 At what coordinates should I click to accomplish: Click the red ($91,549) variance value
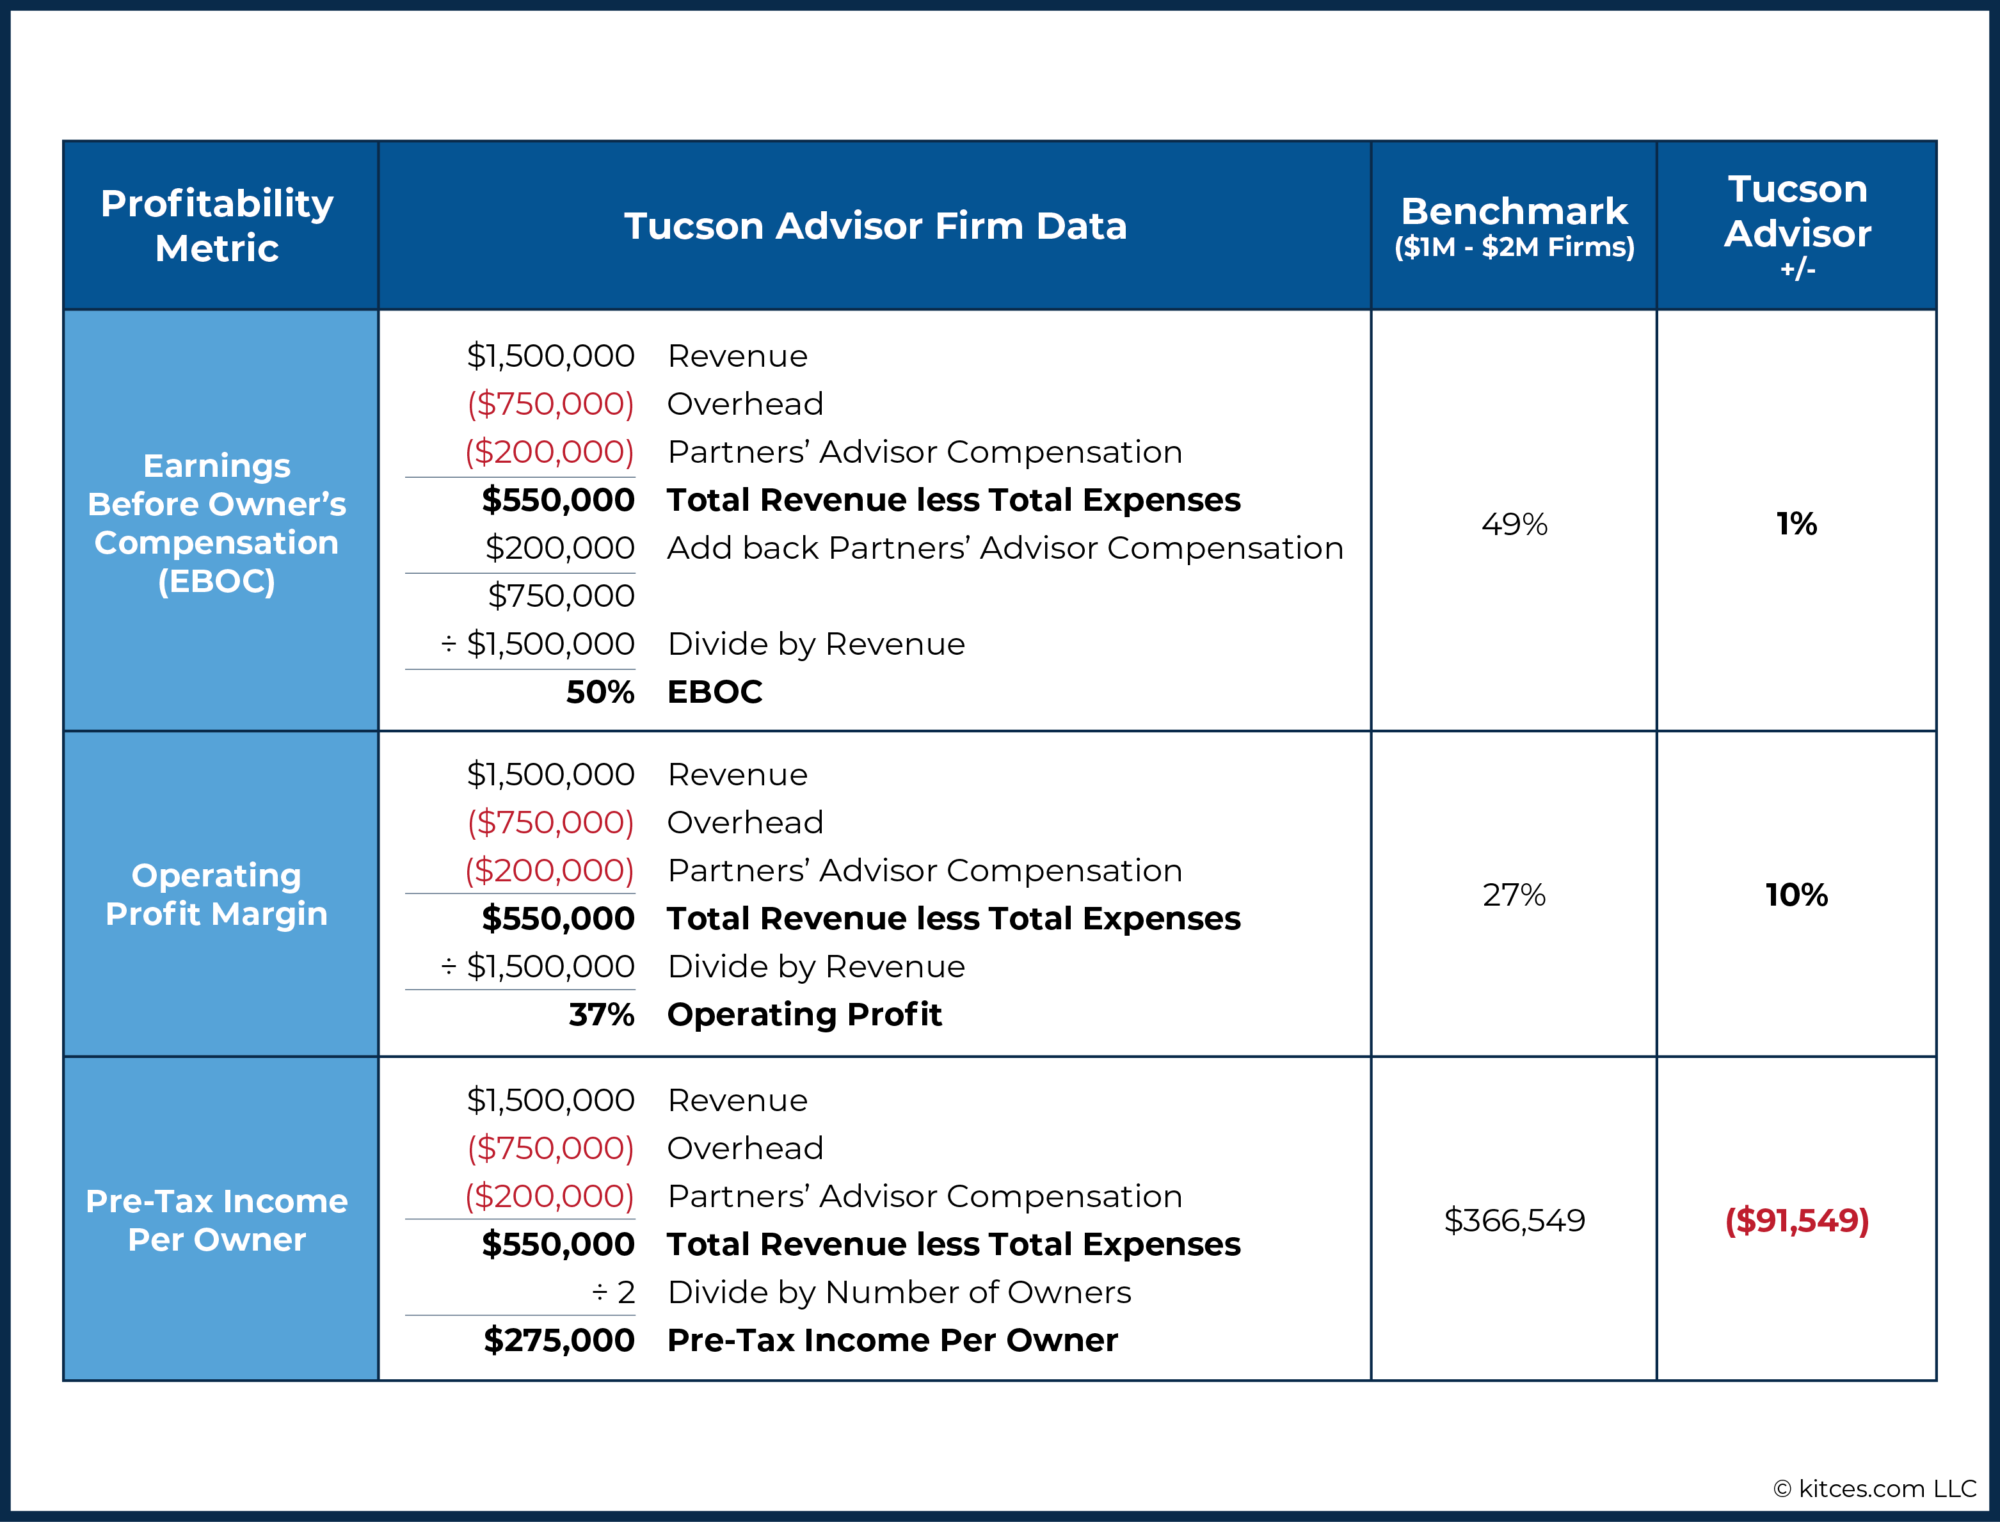pyautogui.click(x=1797, y=1220)
